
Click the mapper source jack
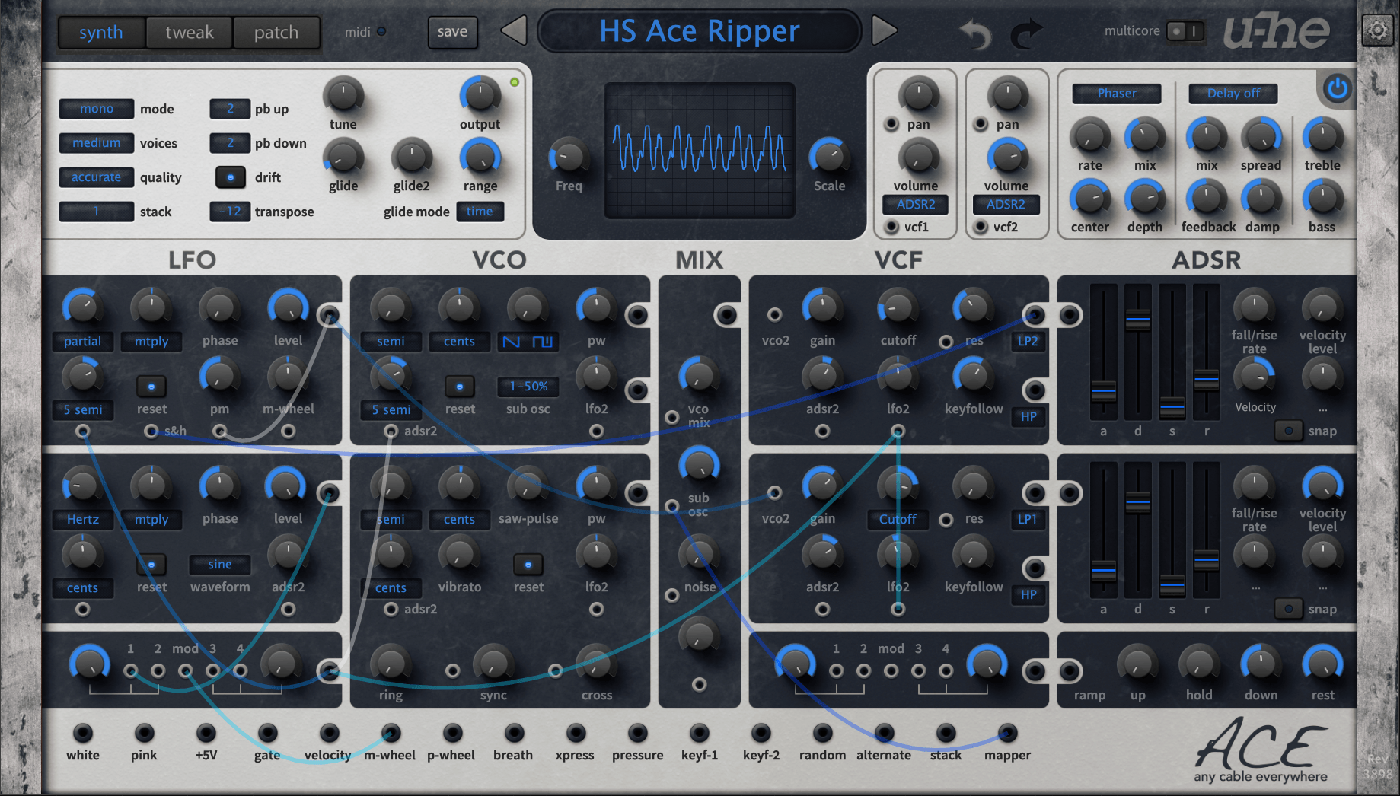[1007, 733]
